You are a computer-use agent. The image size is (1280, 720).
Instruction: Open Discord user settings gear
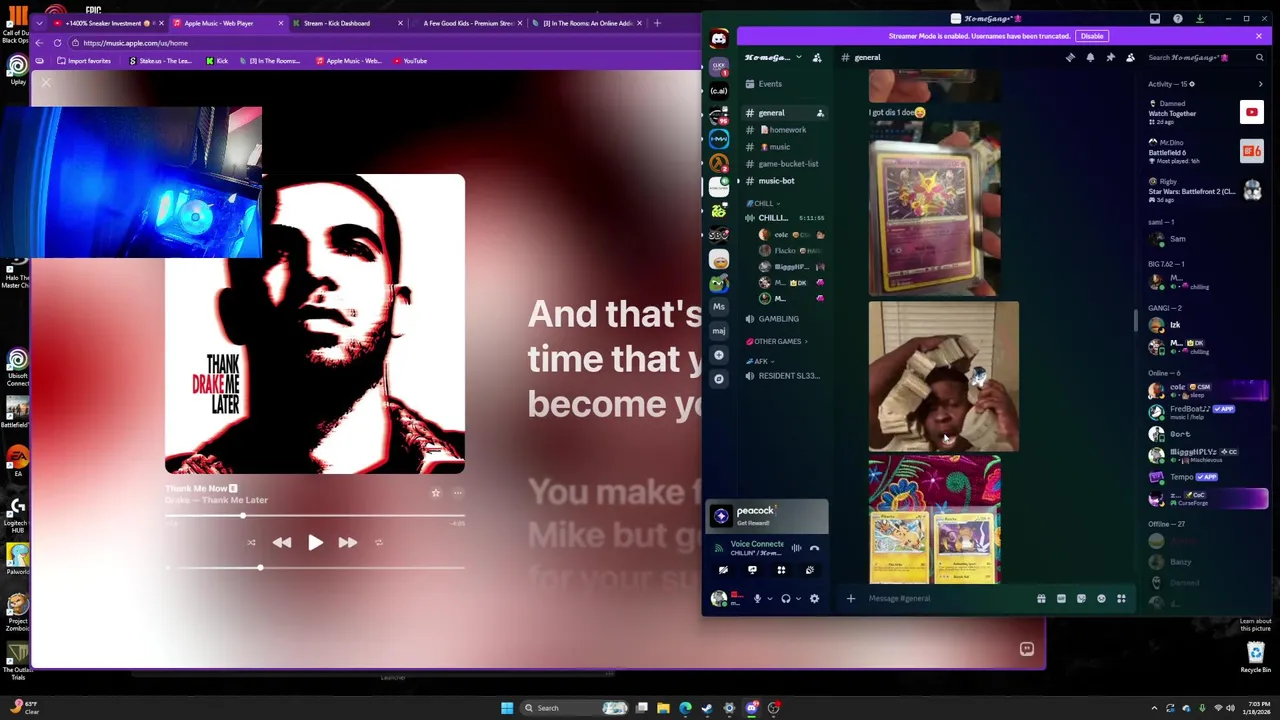(814, 599)
